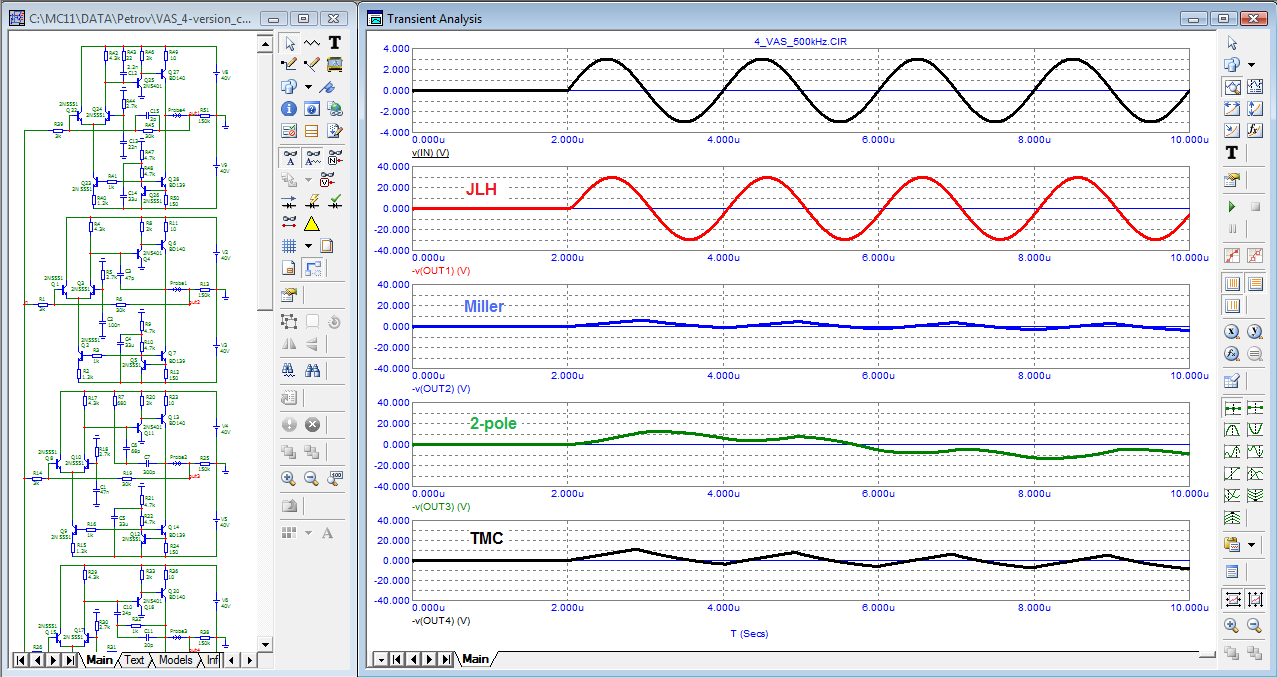Click the -v(OUT3) (V) waveform label
This screenshot has width=1277, height=677.
tap(440, 507)
